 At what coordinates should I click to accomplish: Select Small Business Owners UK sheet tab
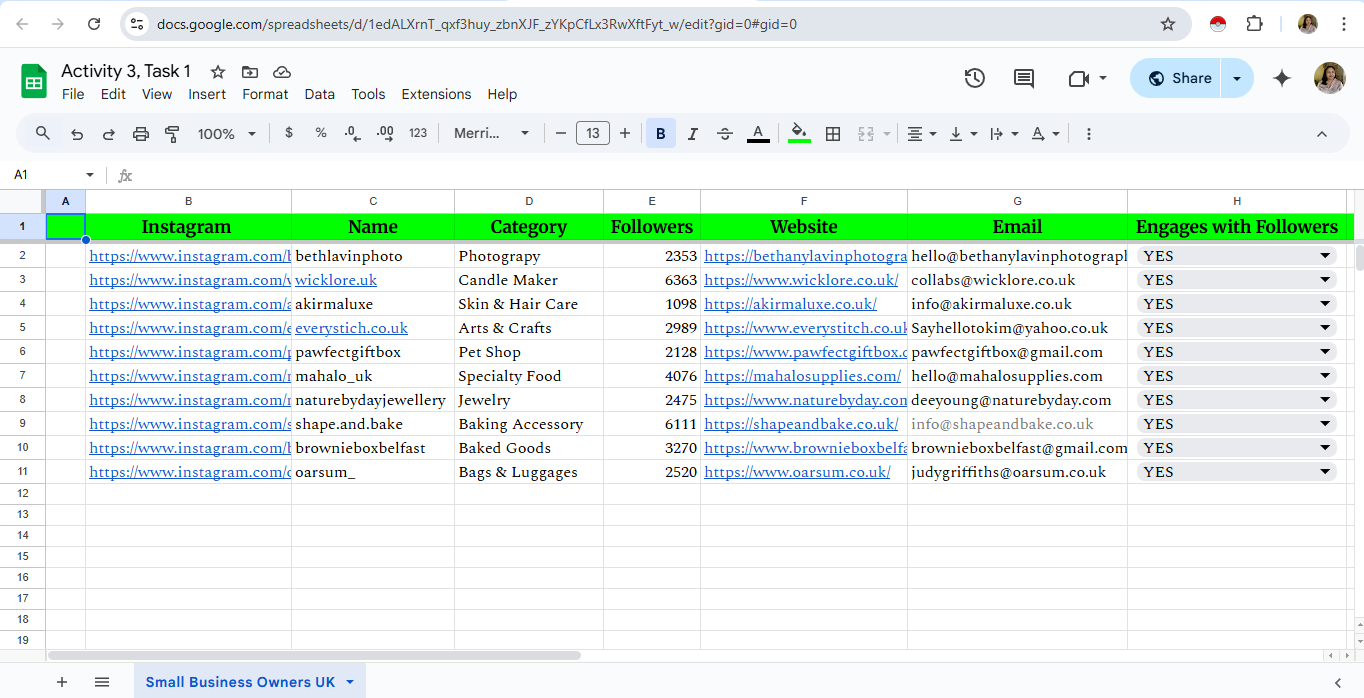[x=240, y=682]
